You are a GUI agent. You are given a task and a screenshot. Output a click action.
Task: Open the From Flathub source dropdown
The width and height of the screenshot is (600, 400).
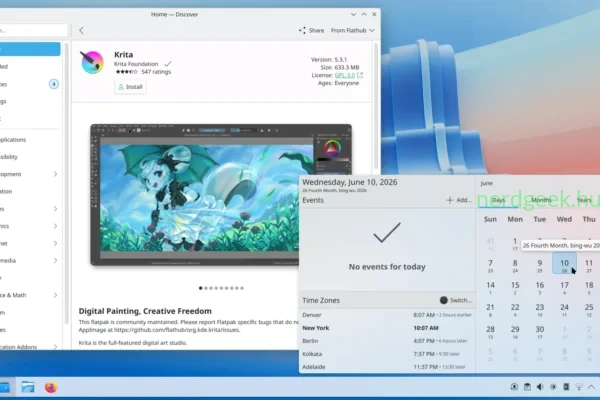pos(352,30)
